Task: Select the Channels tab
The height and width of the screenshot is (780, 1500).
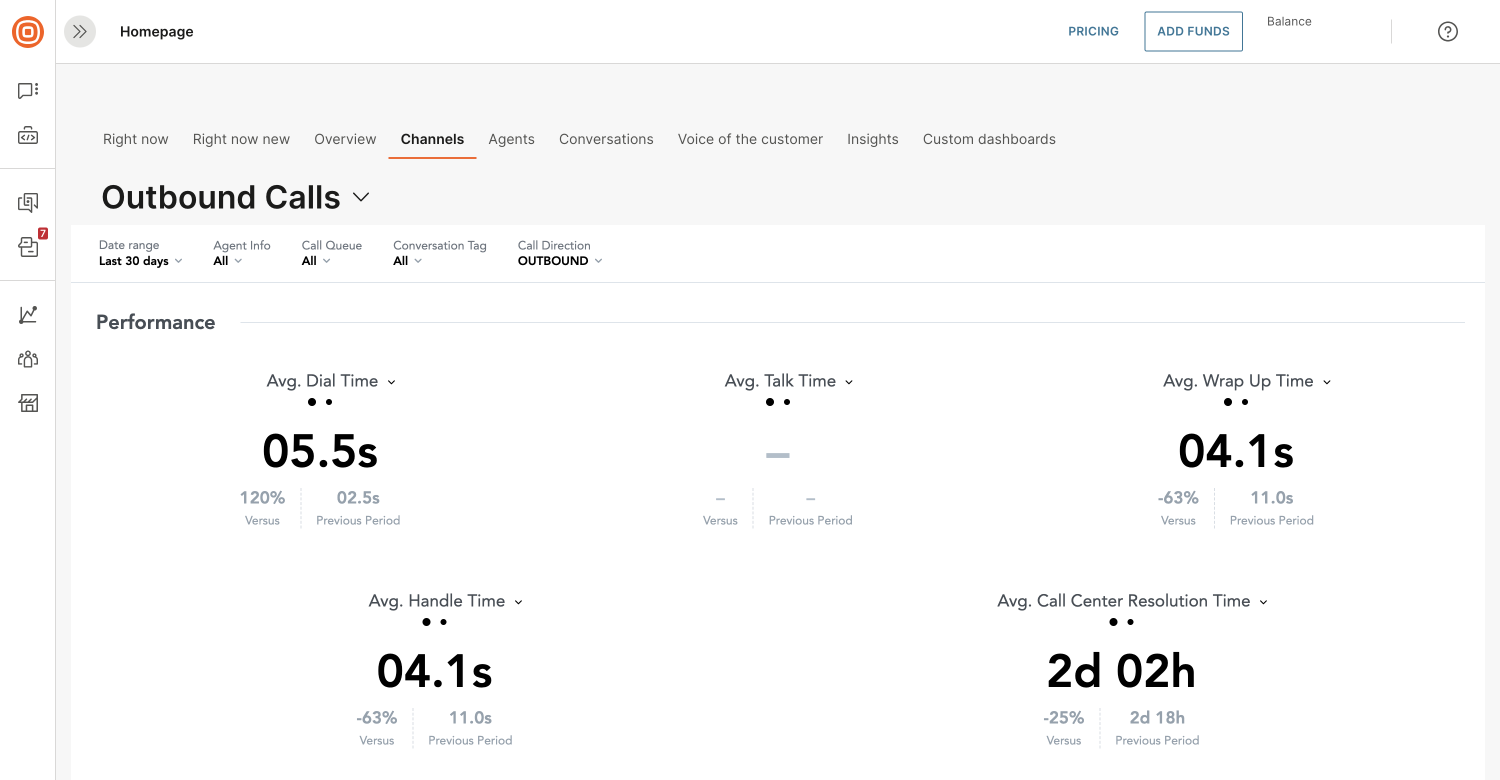Action: (x=432, y=139)
